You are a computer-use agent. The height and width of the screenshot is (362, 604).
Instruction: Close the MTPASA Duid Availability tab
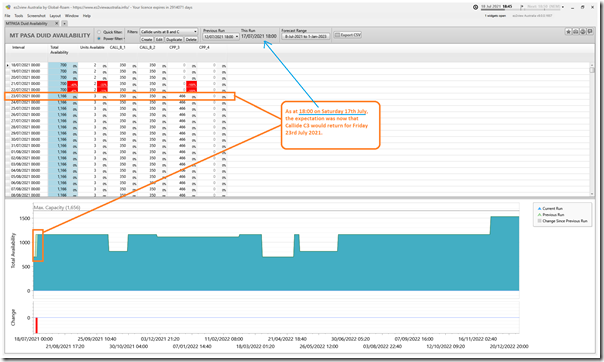[x=57, y=23]
